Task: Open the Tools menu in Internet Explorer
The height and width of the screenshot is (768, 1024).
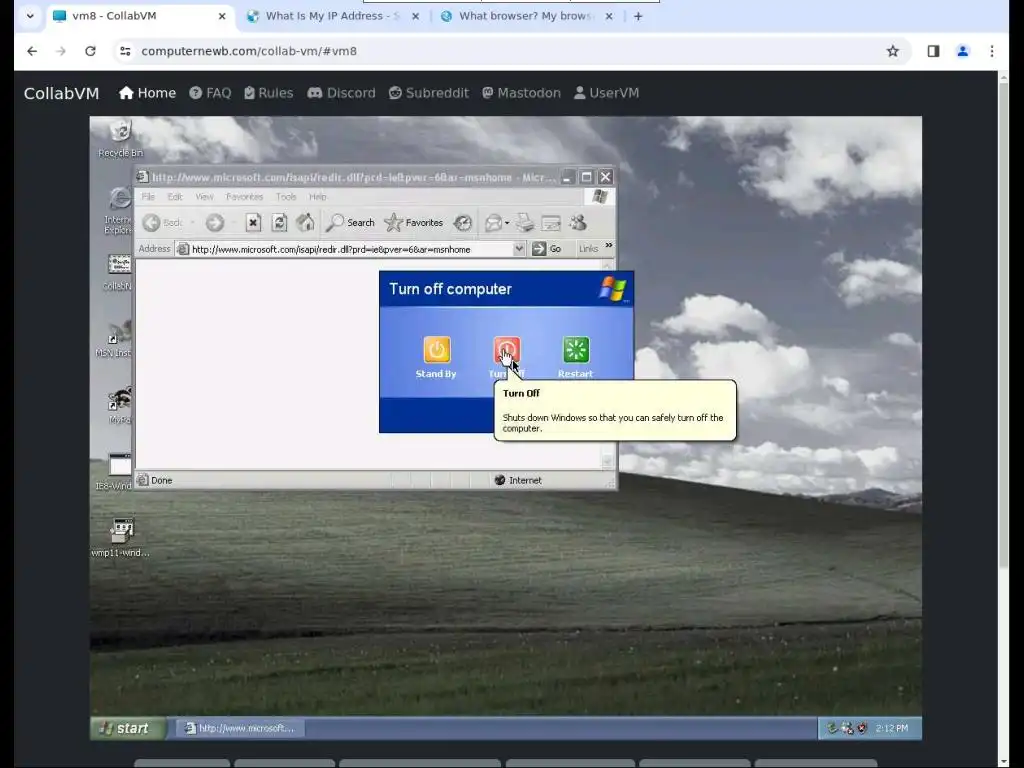Action: pyautogui.click(x=286, y=197)
